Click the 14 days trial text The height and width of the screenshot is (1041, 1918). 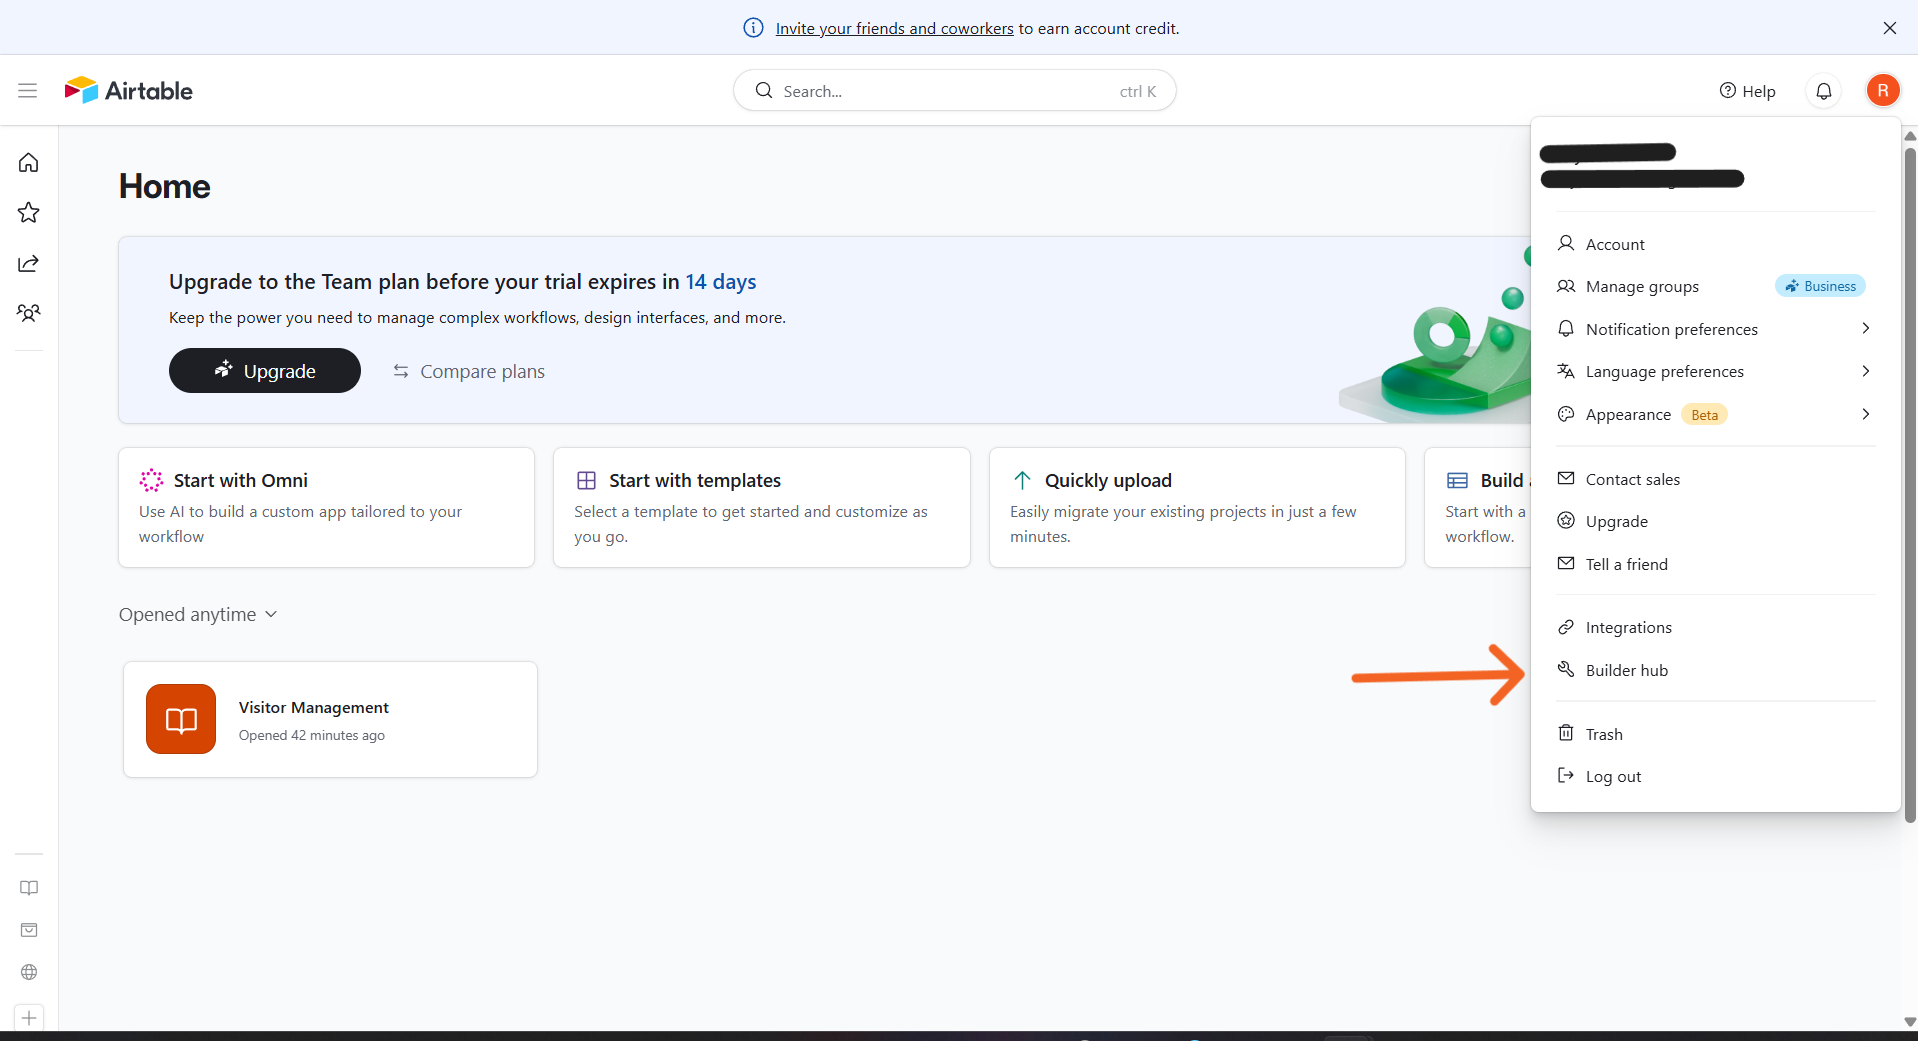(721, 282)
